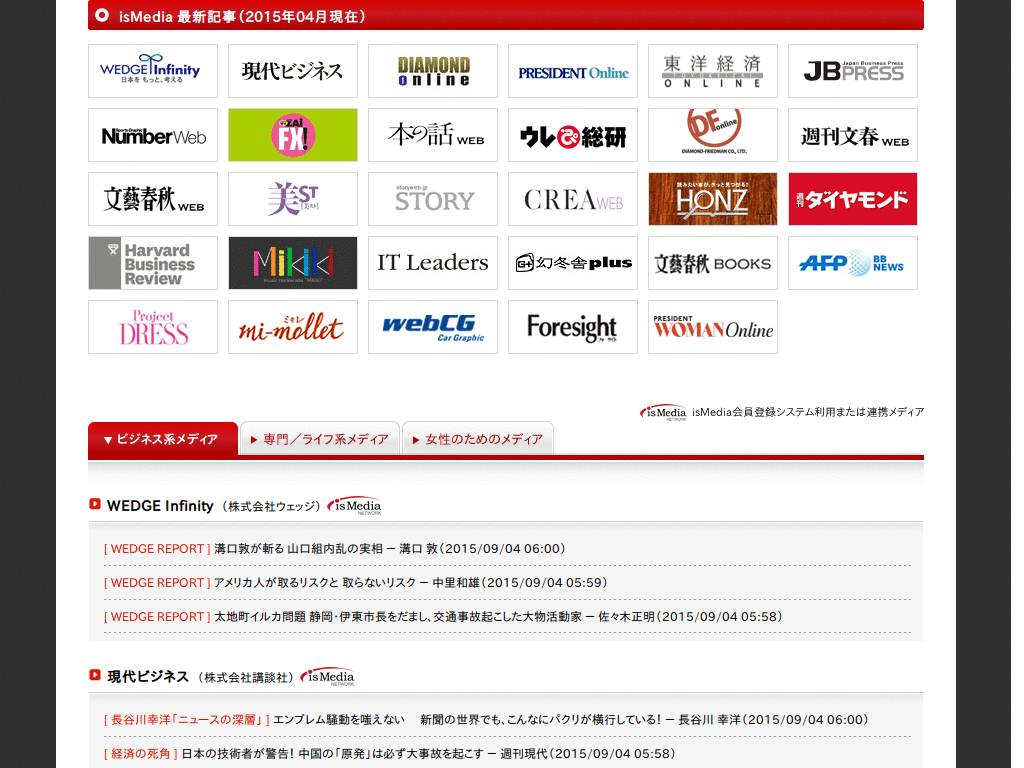This screenshot has width=1024, height=768.
Task: Click the STORY logo tile
Action: coord(433,199)
